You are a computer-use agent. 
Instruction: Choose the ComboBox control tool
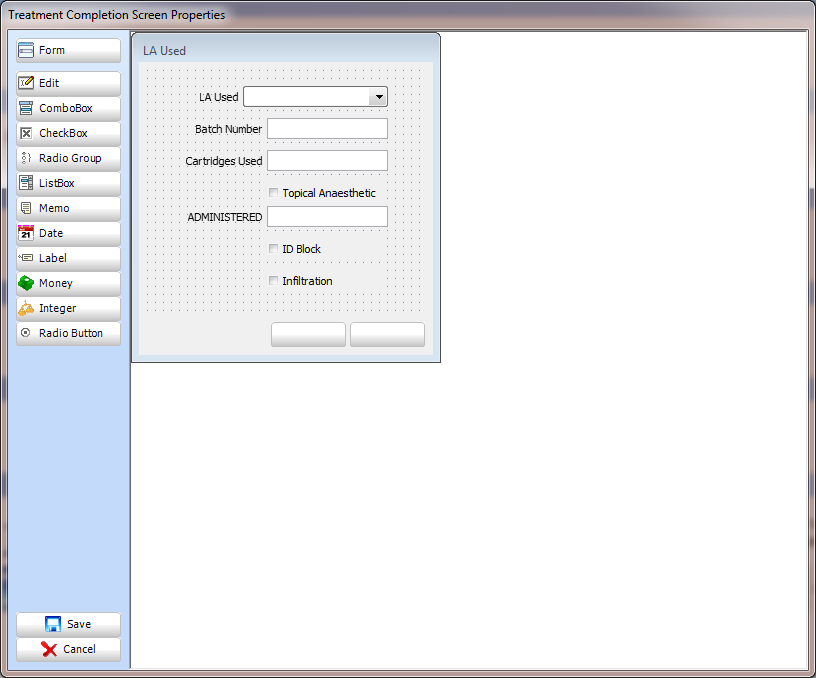(68, 109)
